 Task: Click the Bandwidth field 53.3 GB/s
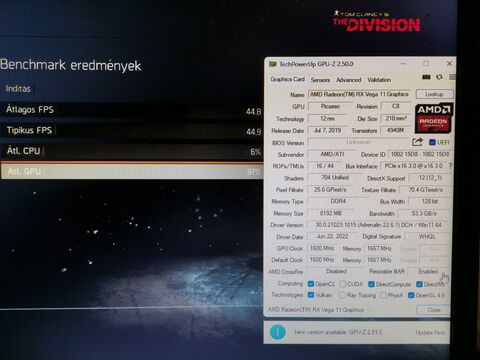click(x=424, y=213)
